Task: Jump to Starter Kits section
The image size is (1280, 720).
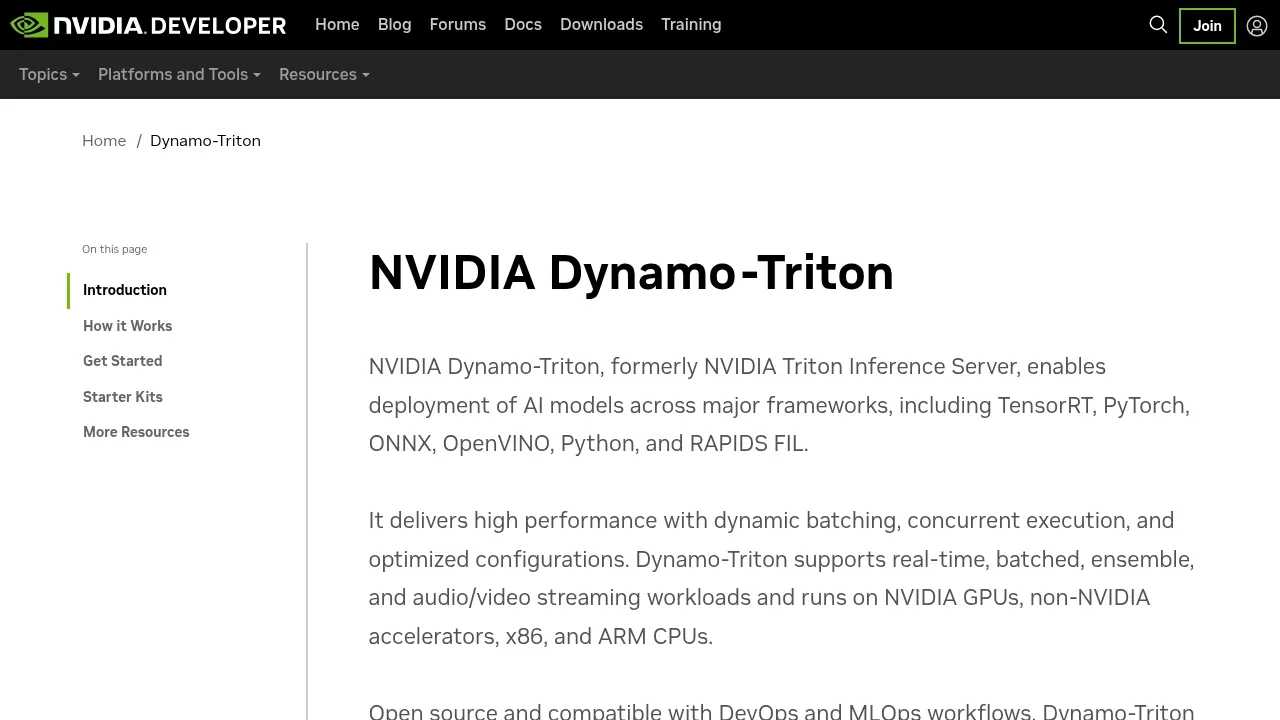Action: coord(122,397)
